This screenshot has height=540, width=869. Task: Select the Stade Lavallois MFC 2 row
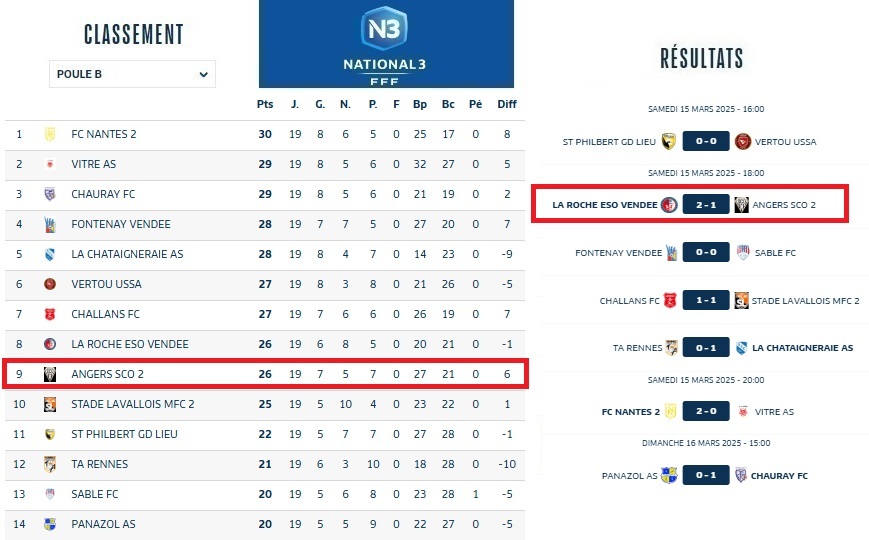pos(265,404)
